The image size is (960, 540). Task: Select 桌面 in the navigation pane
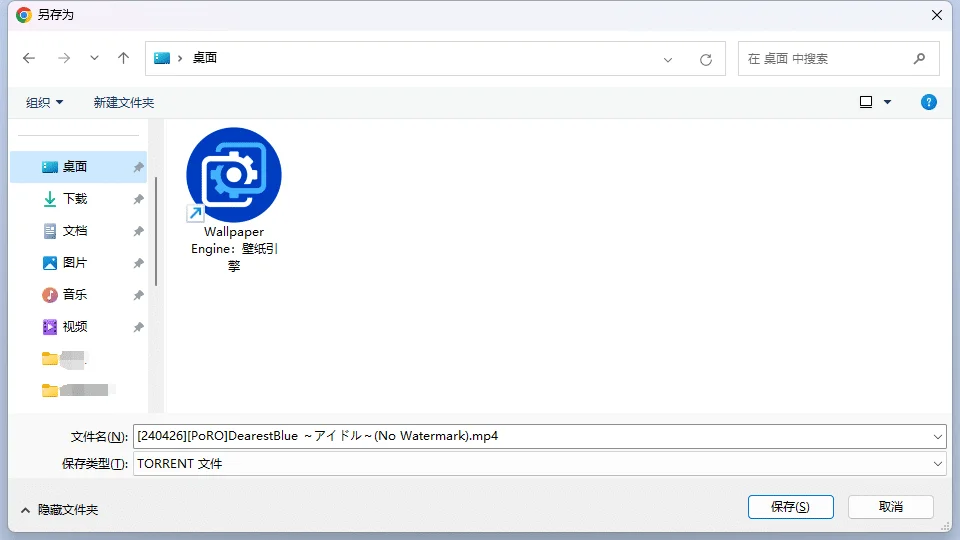(78, 167)
